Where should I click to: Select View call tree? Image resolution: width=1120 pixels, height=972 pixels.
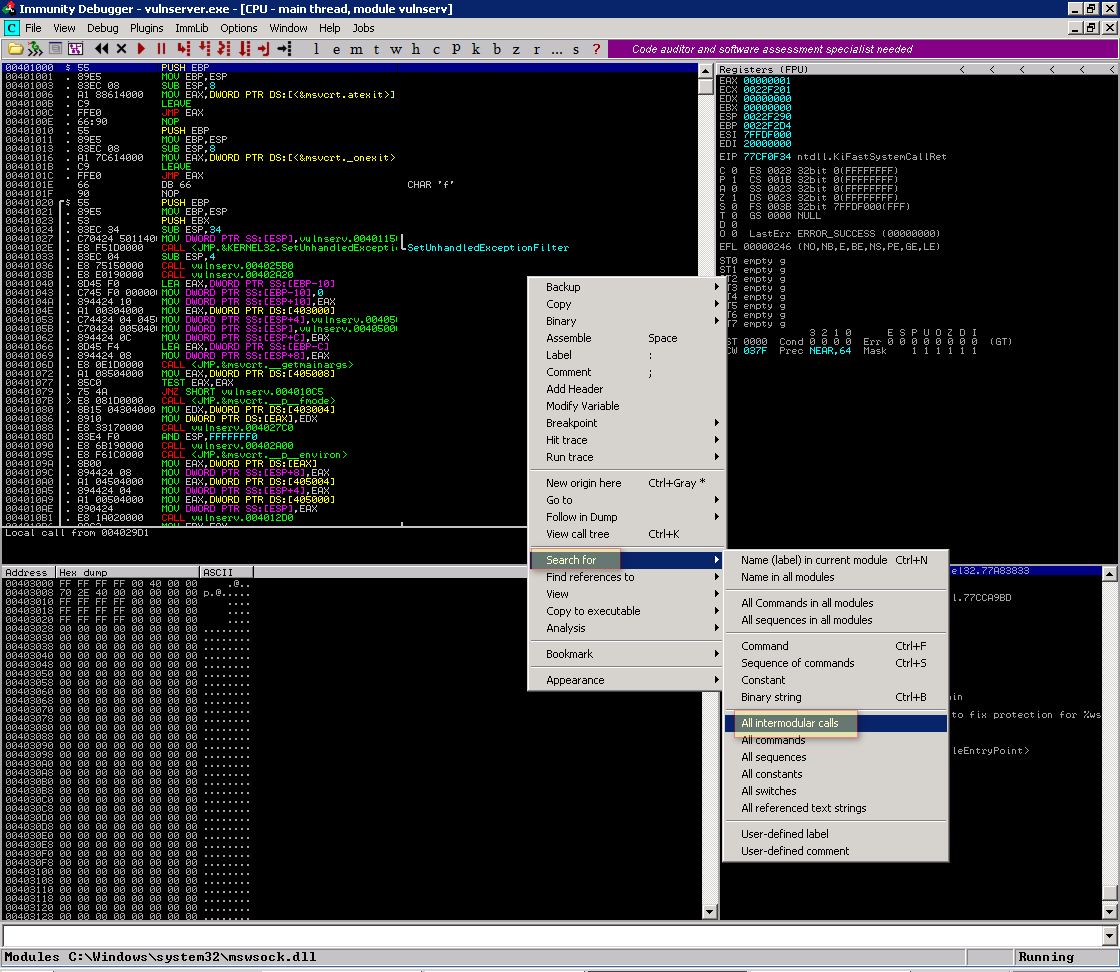[626, 534]
